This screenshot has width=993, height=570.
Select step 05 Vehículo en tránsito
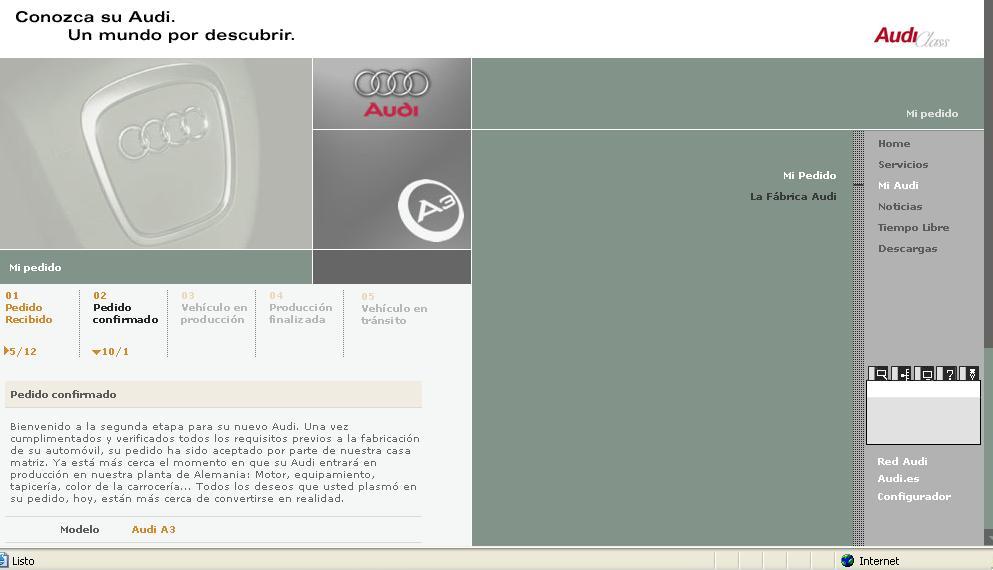click(394, 308)
